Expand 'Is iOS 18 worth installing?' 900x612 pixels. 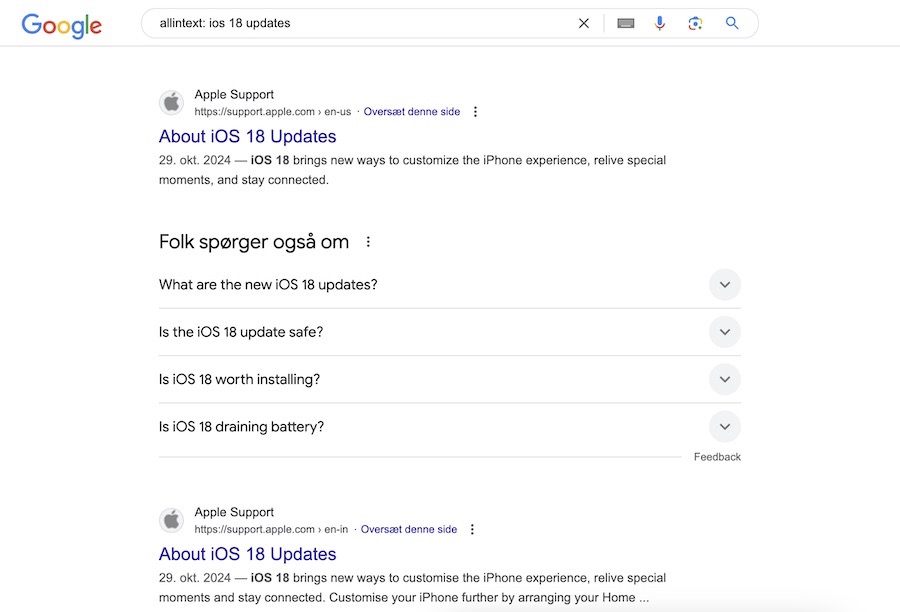[x=724, y=379]
